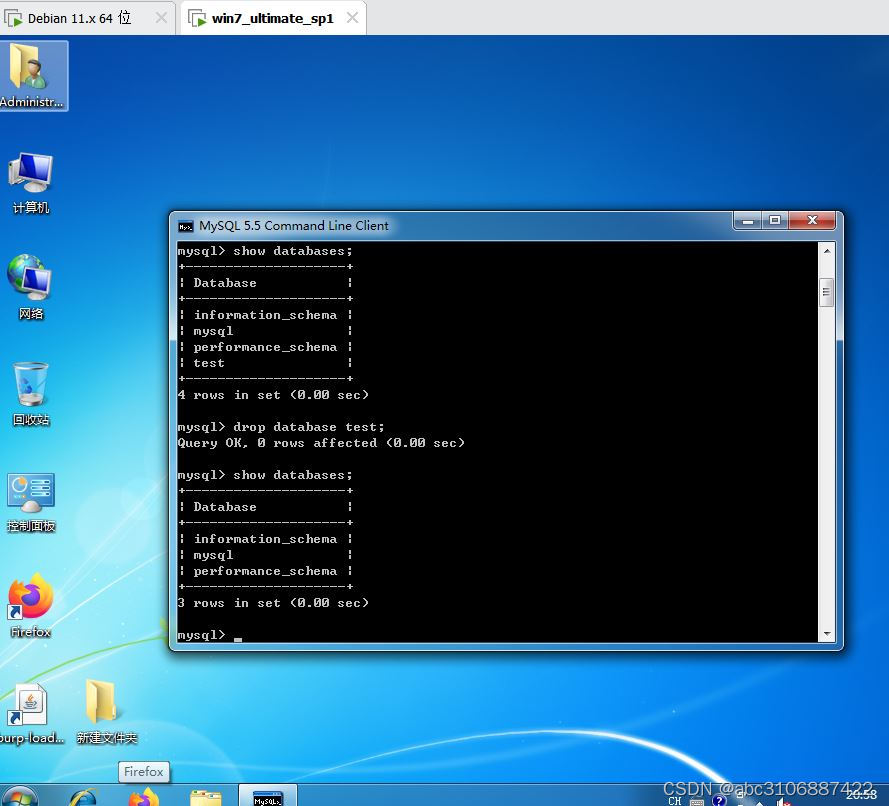This screenshot has height=806, width=889.
Task: Click the 'drop database test;' command line
Action: [281, 427]
